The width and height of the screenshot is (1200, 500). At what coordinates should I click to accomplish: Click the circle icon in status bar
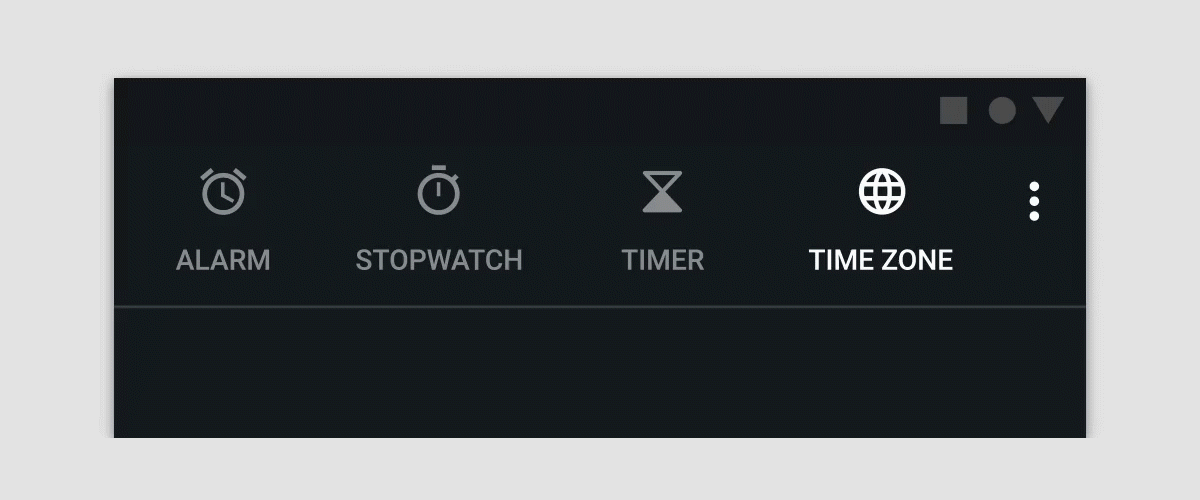(1002, 111)
